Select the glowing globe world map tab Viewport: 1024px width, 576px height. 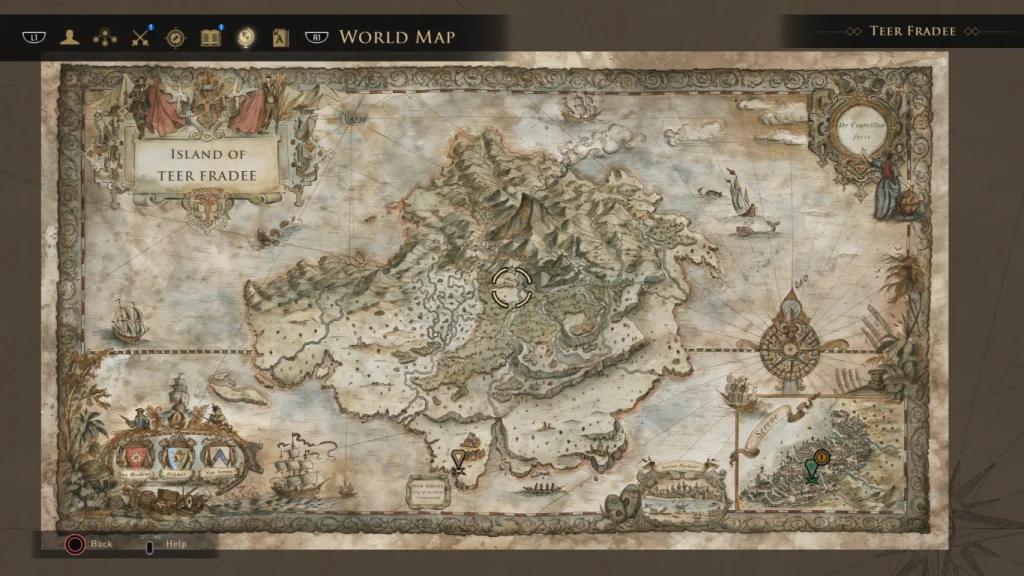[x=246, y=37]
